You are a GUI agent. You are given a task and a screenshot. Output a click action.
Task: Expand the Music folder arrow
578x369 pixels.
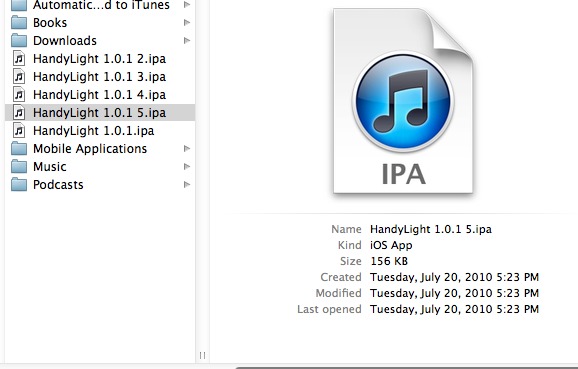(187, 167)
